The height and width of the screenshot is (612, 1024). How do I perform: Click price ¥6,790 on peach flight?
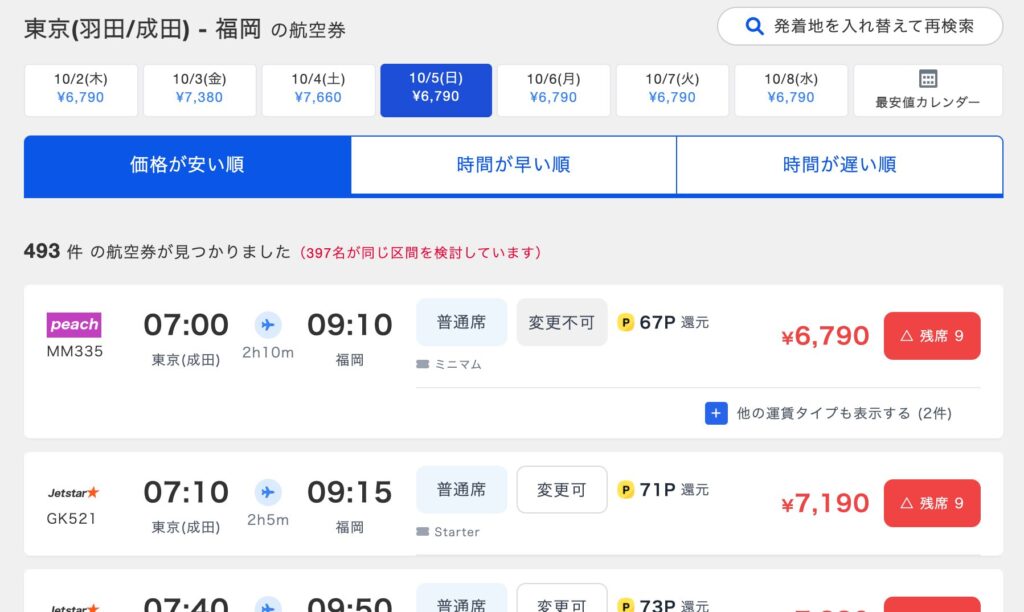click(825, 336)
